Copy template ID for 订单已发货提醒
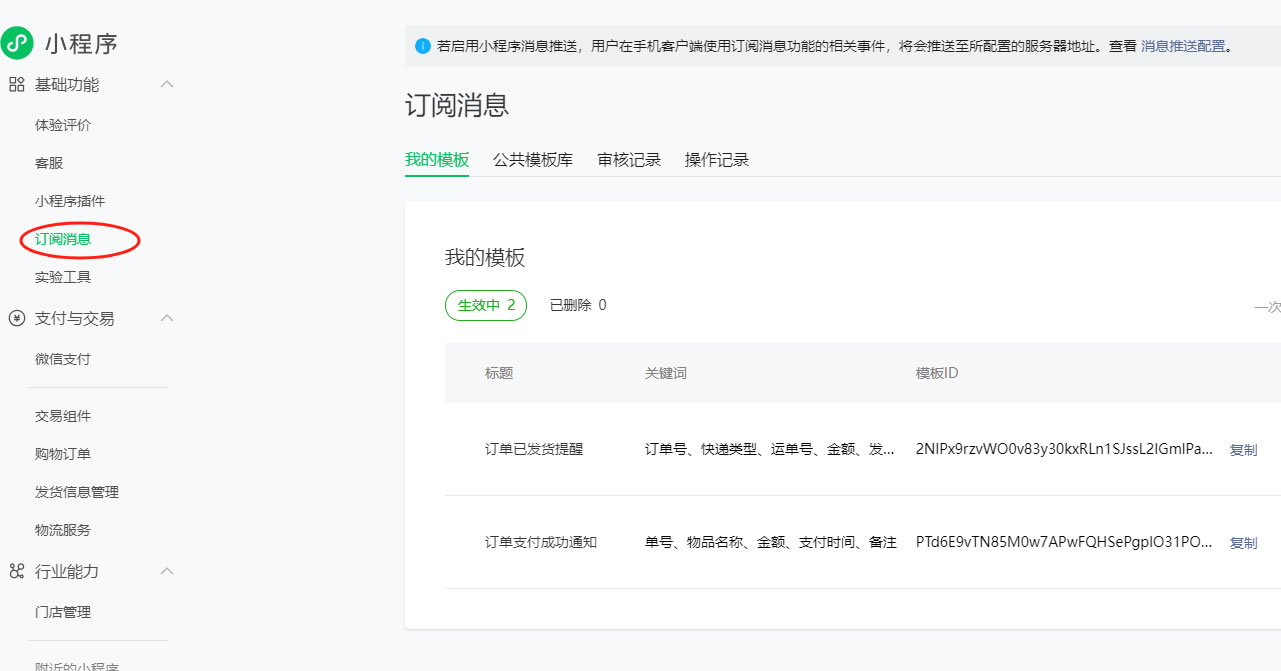This screenshot has width=1281, height=671. click(x=1243, y=450)
